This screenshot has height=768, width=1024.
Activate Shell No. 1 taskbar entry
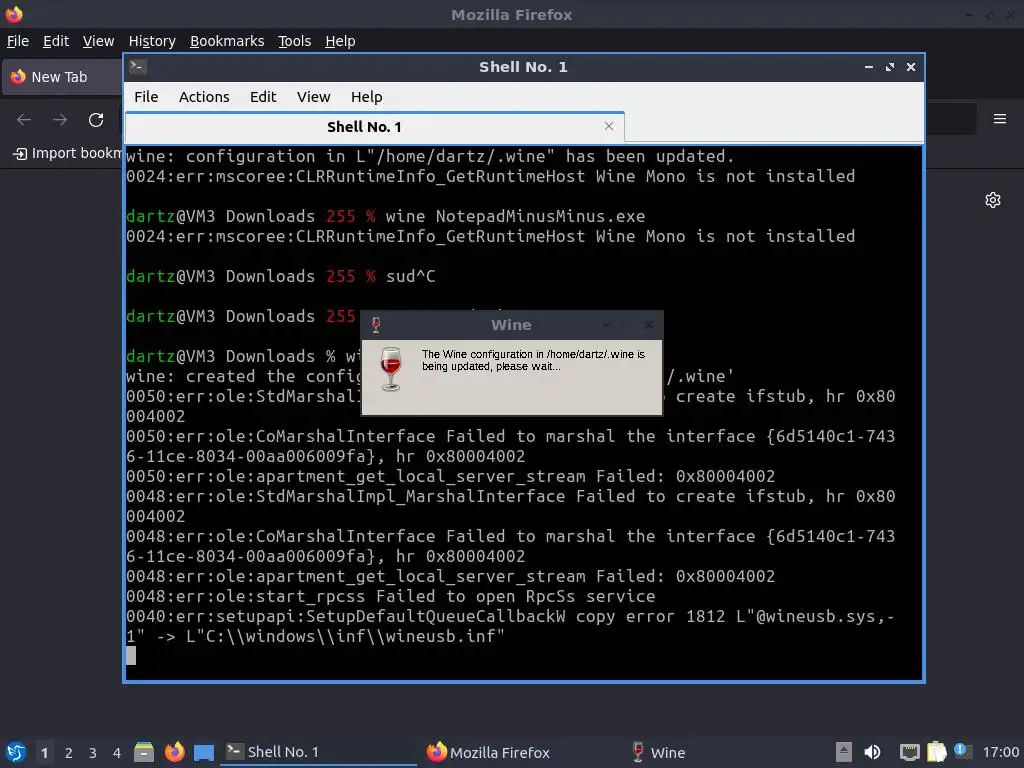318,752
